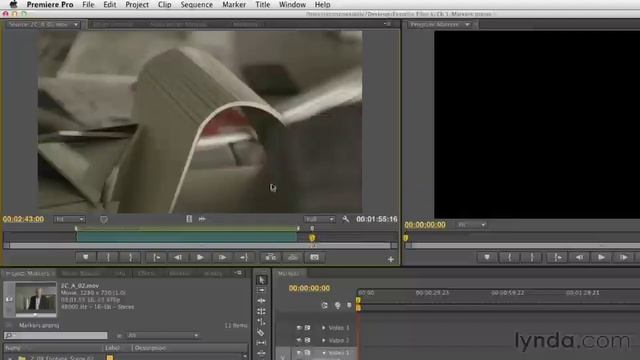Select the Rolling Edit tool
Viewport: 640px width, 360px height.
coord(262,311)
